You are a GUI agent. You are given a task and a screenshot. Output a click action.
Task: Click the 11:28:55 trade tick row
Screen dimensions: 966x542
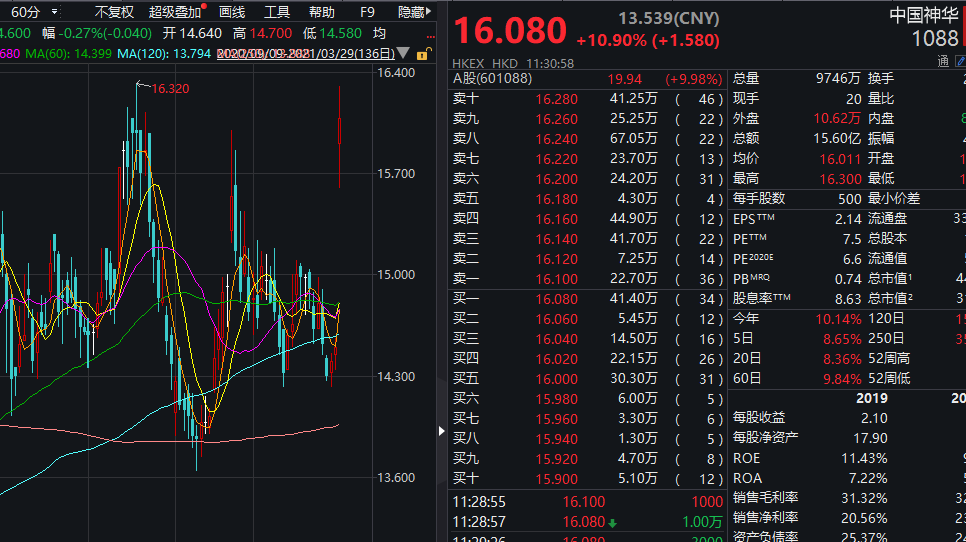pos(588,502)
